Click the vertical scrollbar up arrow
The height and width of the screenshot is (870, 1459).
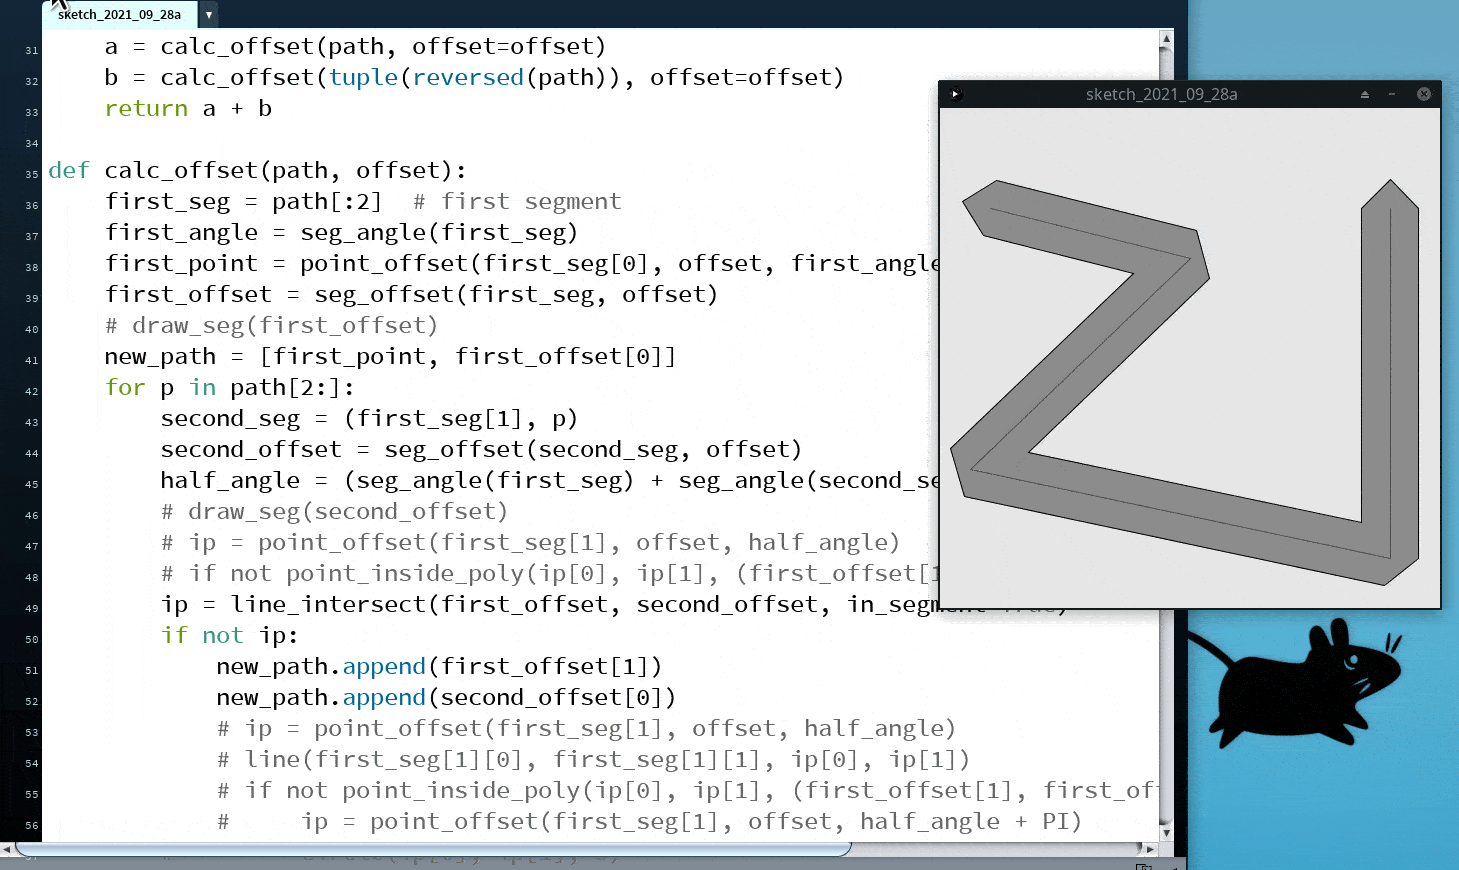click(x=1166, y=39)
